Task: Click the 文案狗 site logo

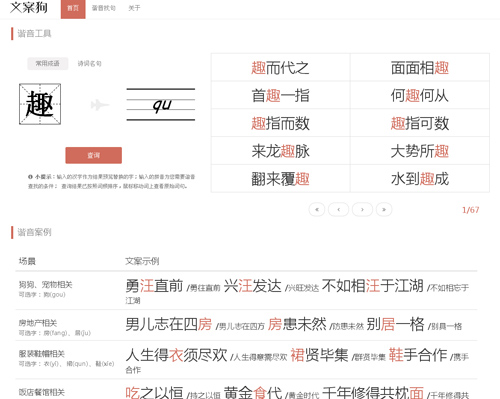Action: click(x=29, y=7)
